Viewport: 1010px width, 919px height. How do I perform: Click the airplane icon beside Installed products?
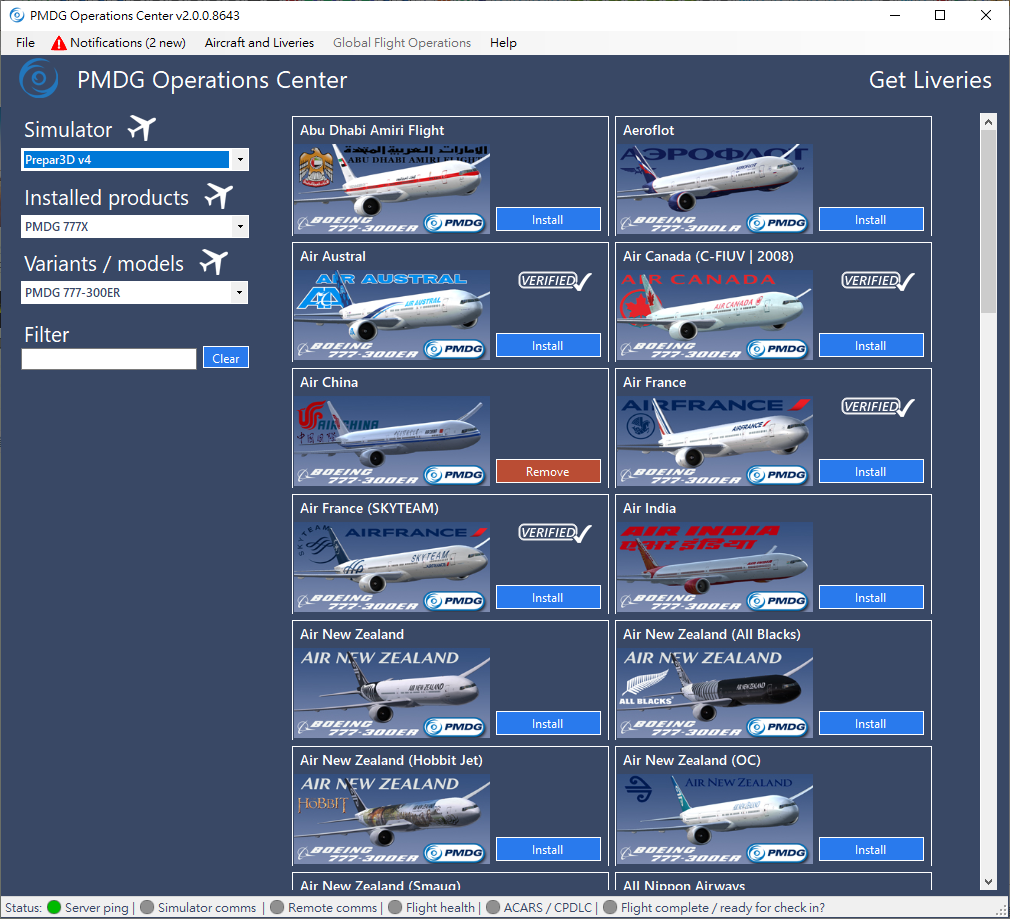pyautogui.click(x=218, y=196)
